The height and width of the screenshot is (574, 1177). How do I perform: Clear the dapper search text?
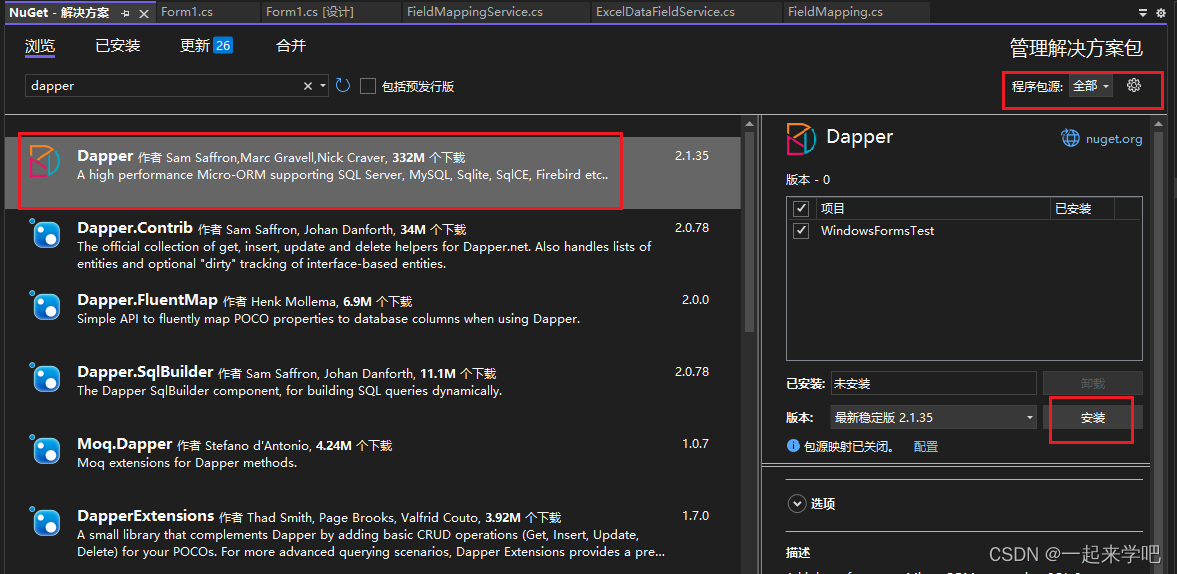click(308, 86)
